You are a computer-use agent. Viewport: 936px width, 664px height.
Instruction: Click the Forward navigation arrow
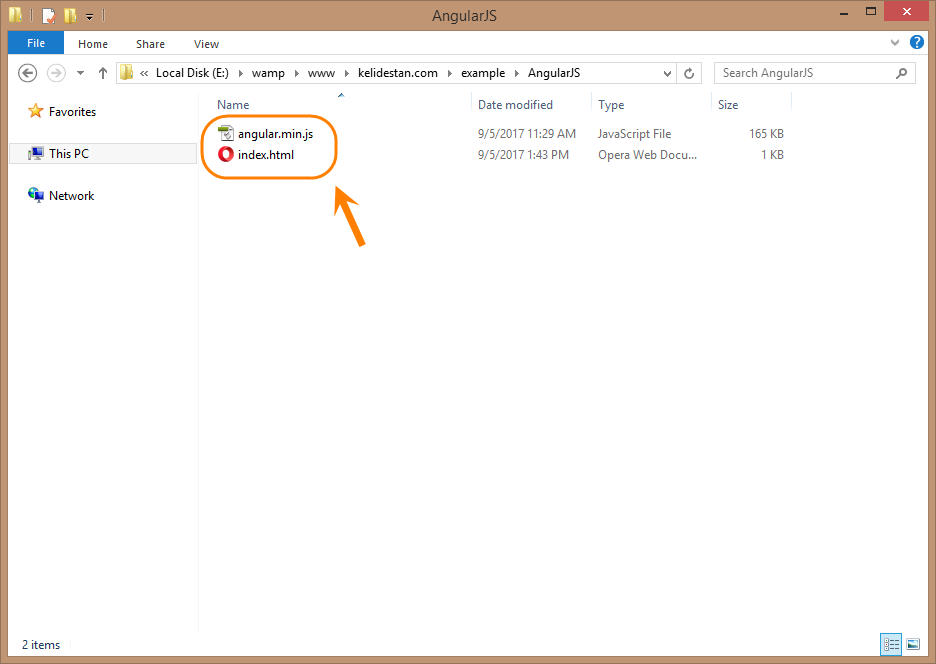(56, 73)
